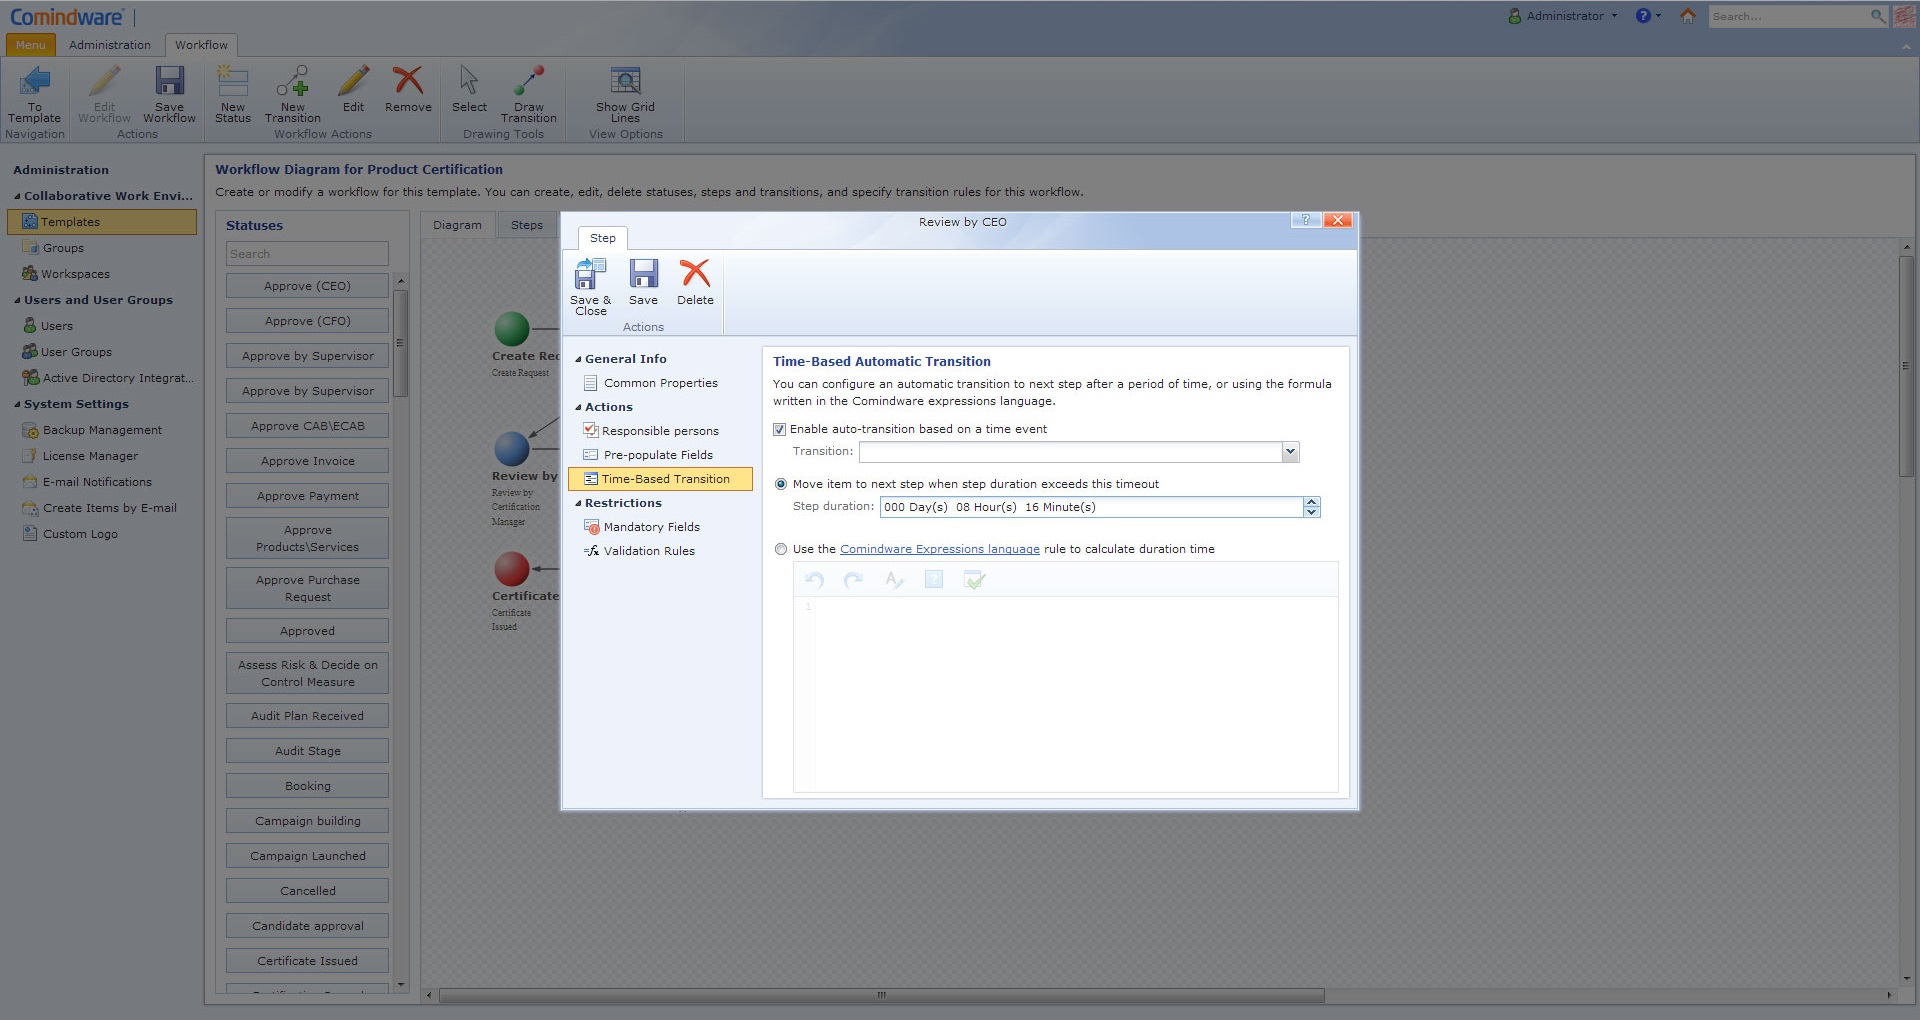Click the Statuses search field
1920x1020 pixels.
click(x=307, y=254)
